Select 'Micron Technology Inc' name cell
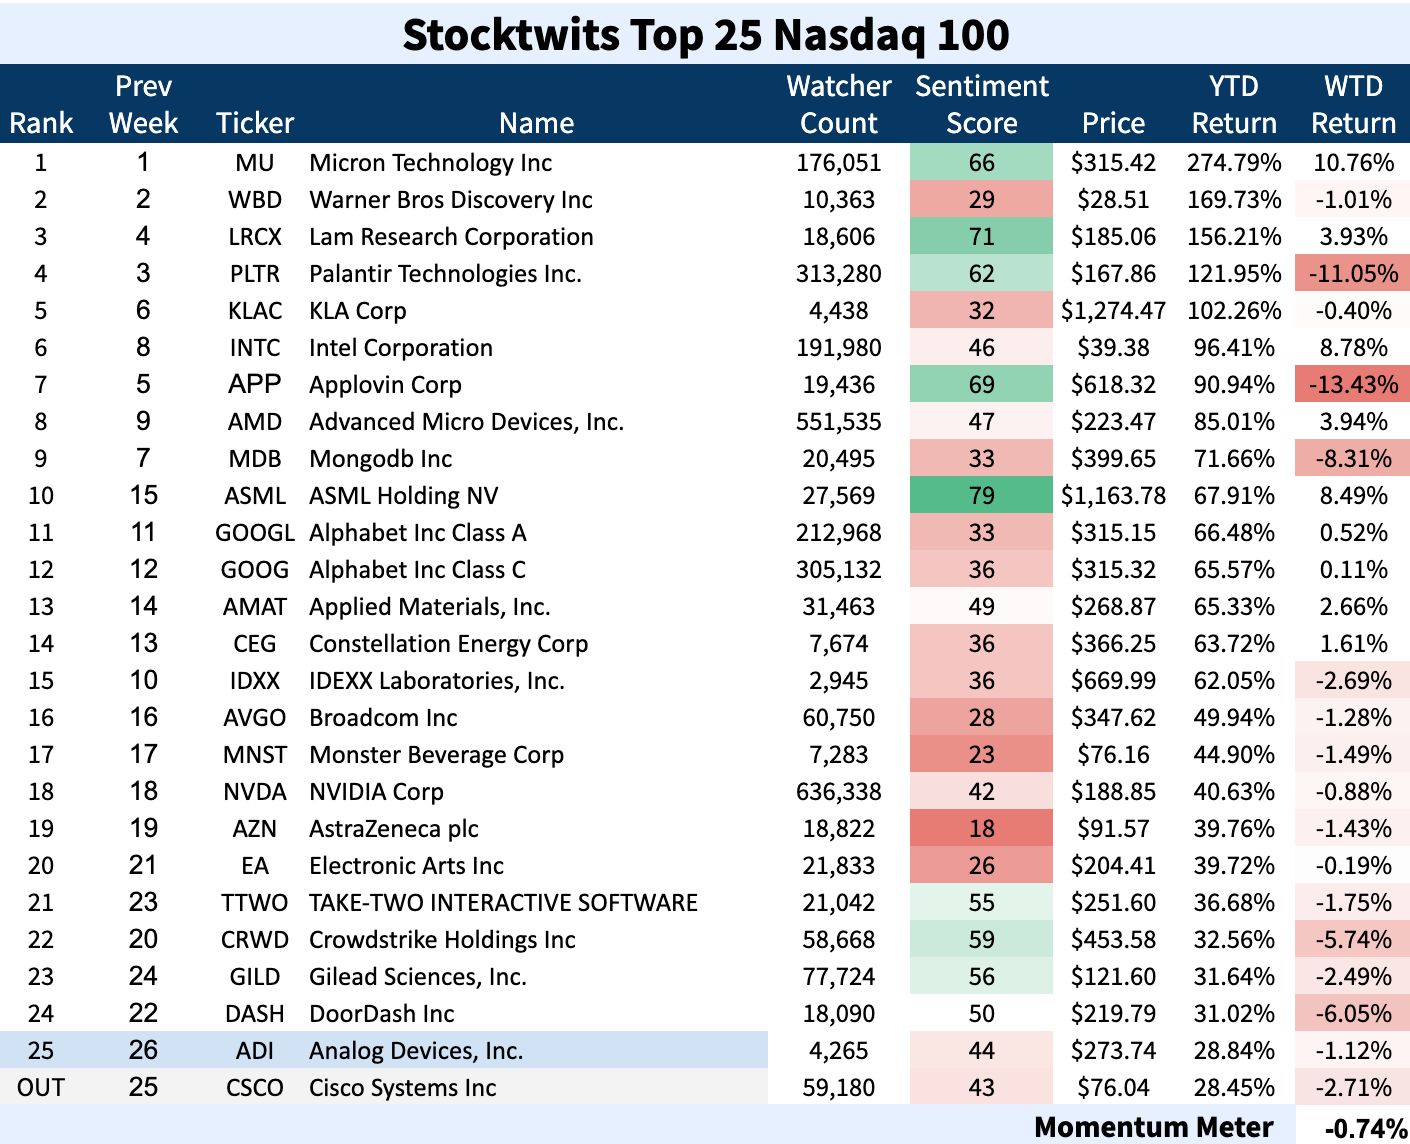Screen dimensions: 1410x1144 [430, 163]
